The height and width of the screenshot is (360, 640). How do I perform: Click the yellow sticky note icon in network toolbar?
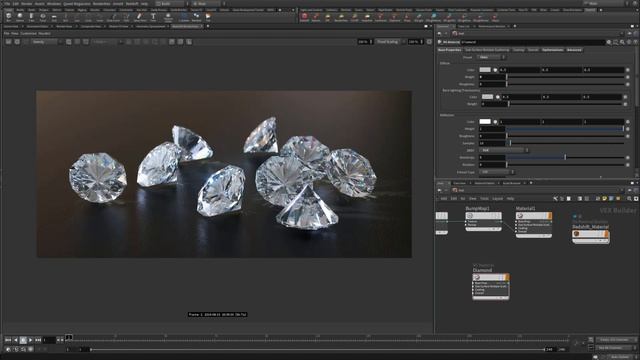coord(604,199)
